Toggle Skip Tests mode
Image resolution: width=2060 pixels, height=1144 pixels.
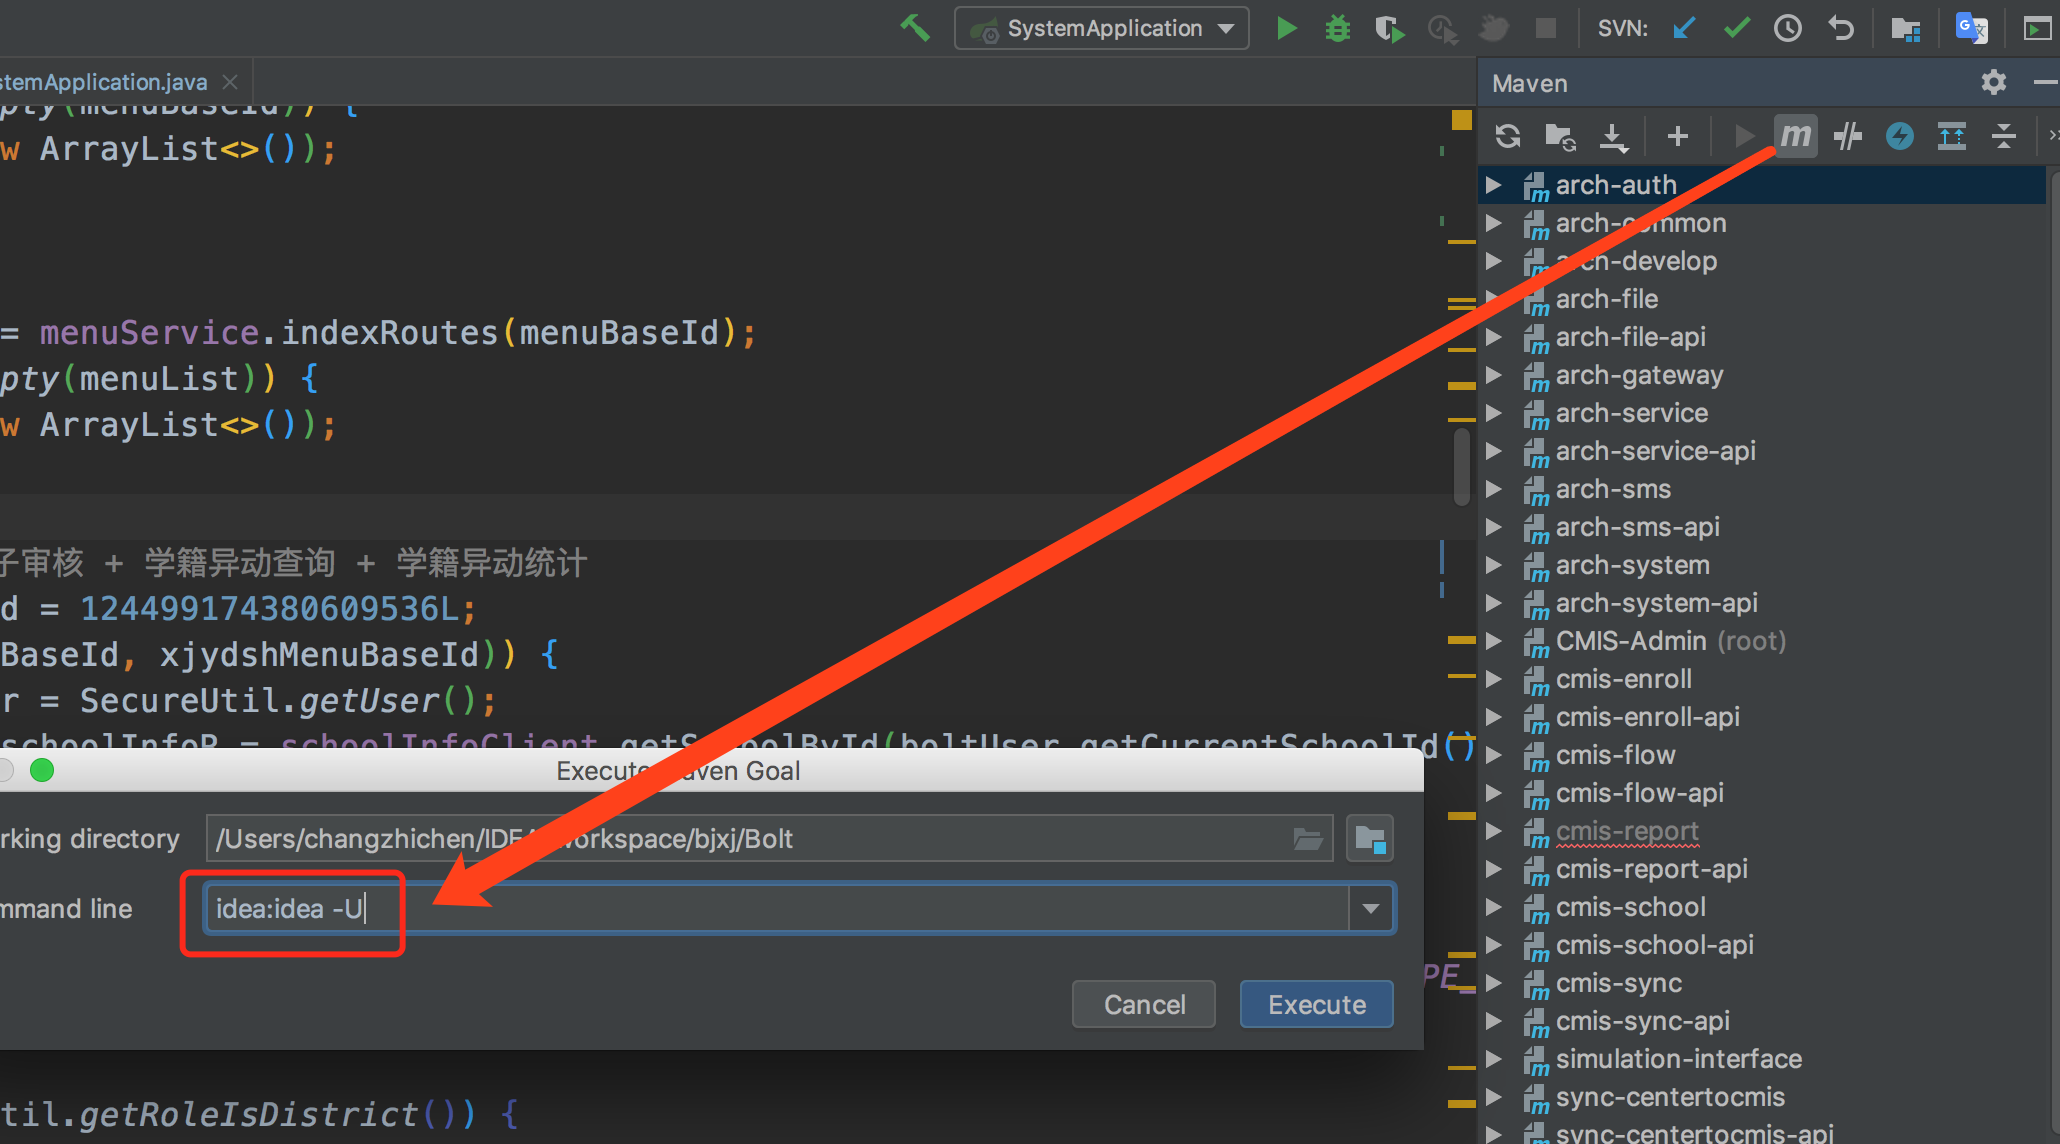[1848, 135]
